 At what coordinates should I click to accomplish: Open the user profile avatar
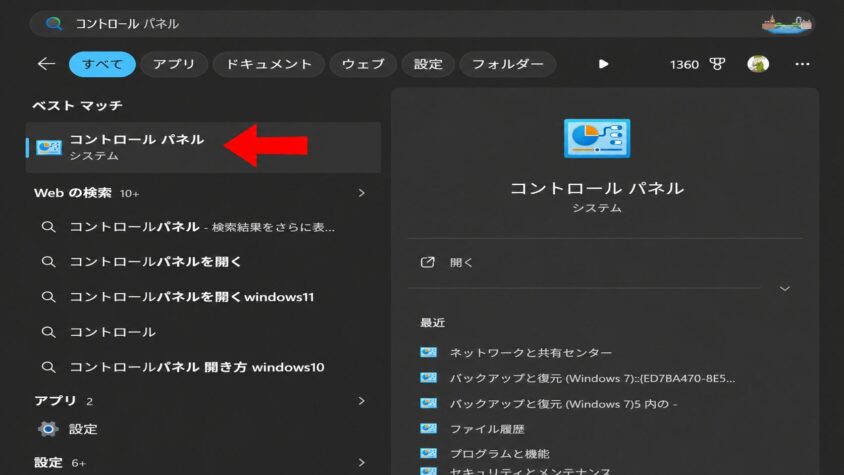[758, 64]
